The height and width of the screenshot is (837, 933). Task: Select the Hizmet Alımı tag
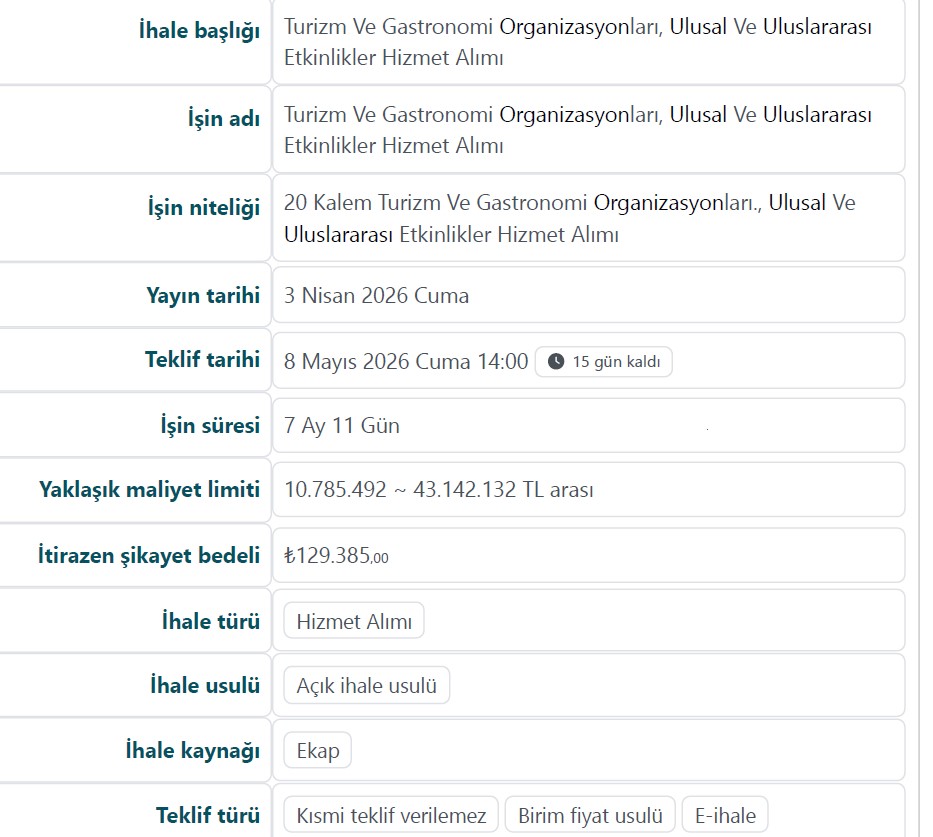[354, 621]
